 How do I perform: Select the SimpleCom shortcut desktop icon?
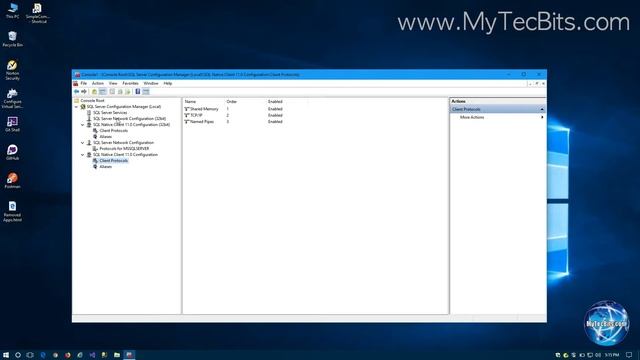[x=38, y=13]
